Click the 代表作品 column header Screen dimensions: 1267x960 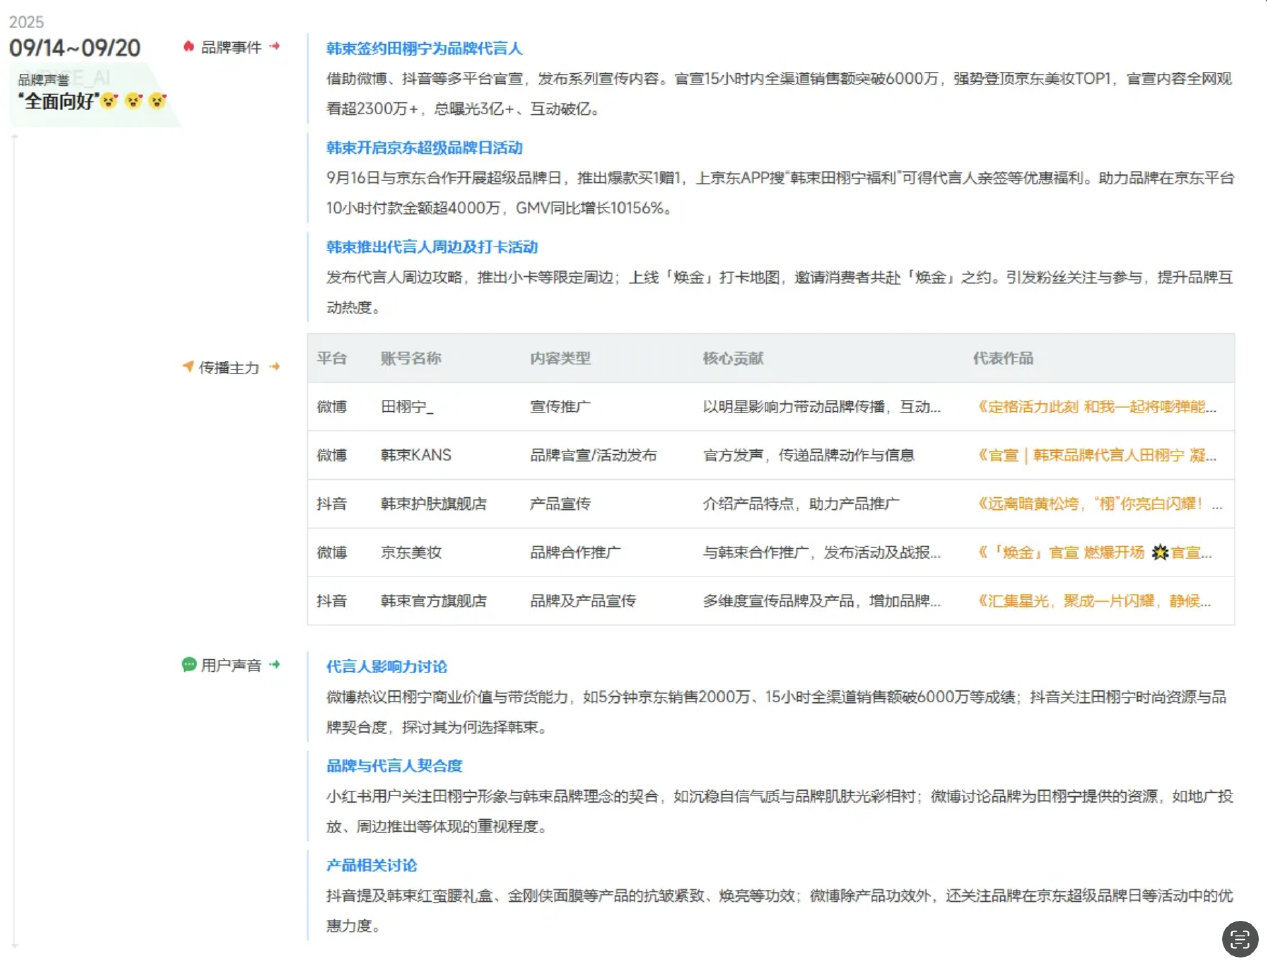click(x=1003, y=358)
